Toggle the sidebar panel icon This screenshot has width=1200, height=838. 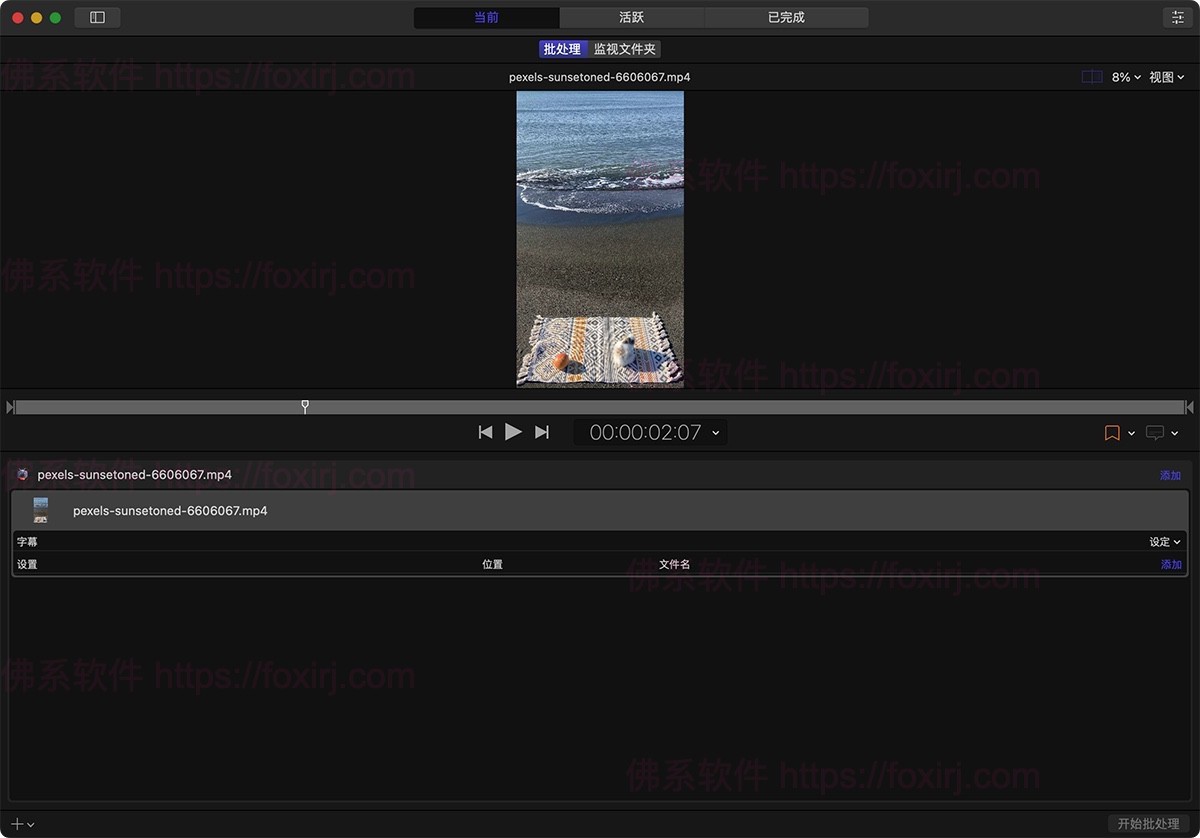97,18
